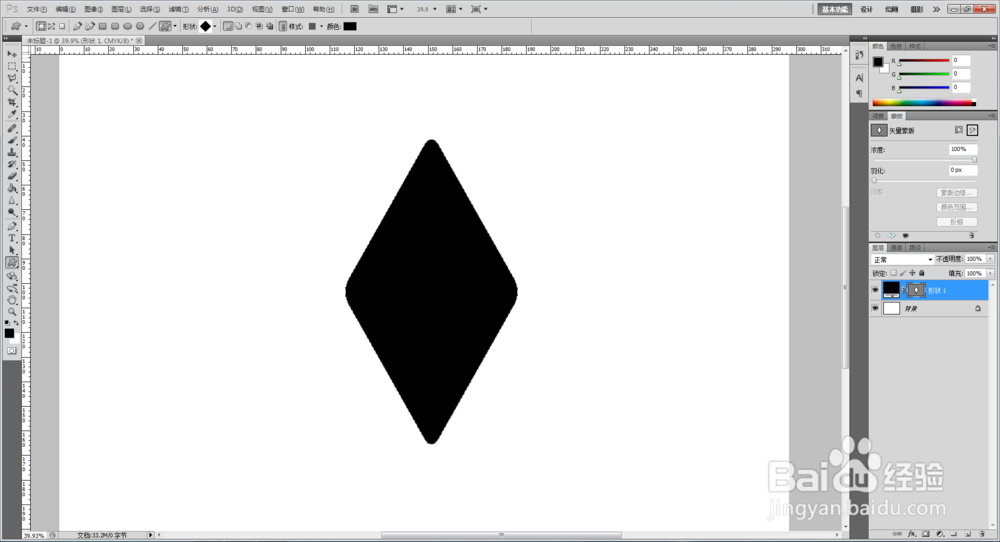Select the Clone Stamp tool
Viewport: 1000px width, 542px height.
[x=11, y=152]
